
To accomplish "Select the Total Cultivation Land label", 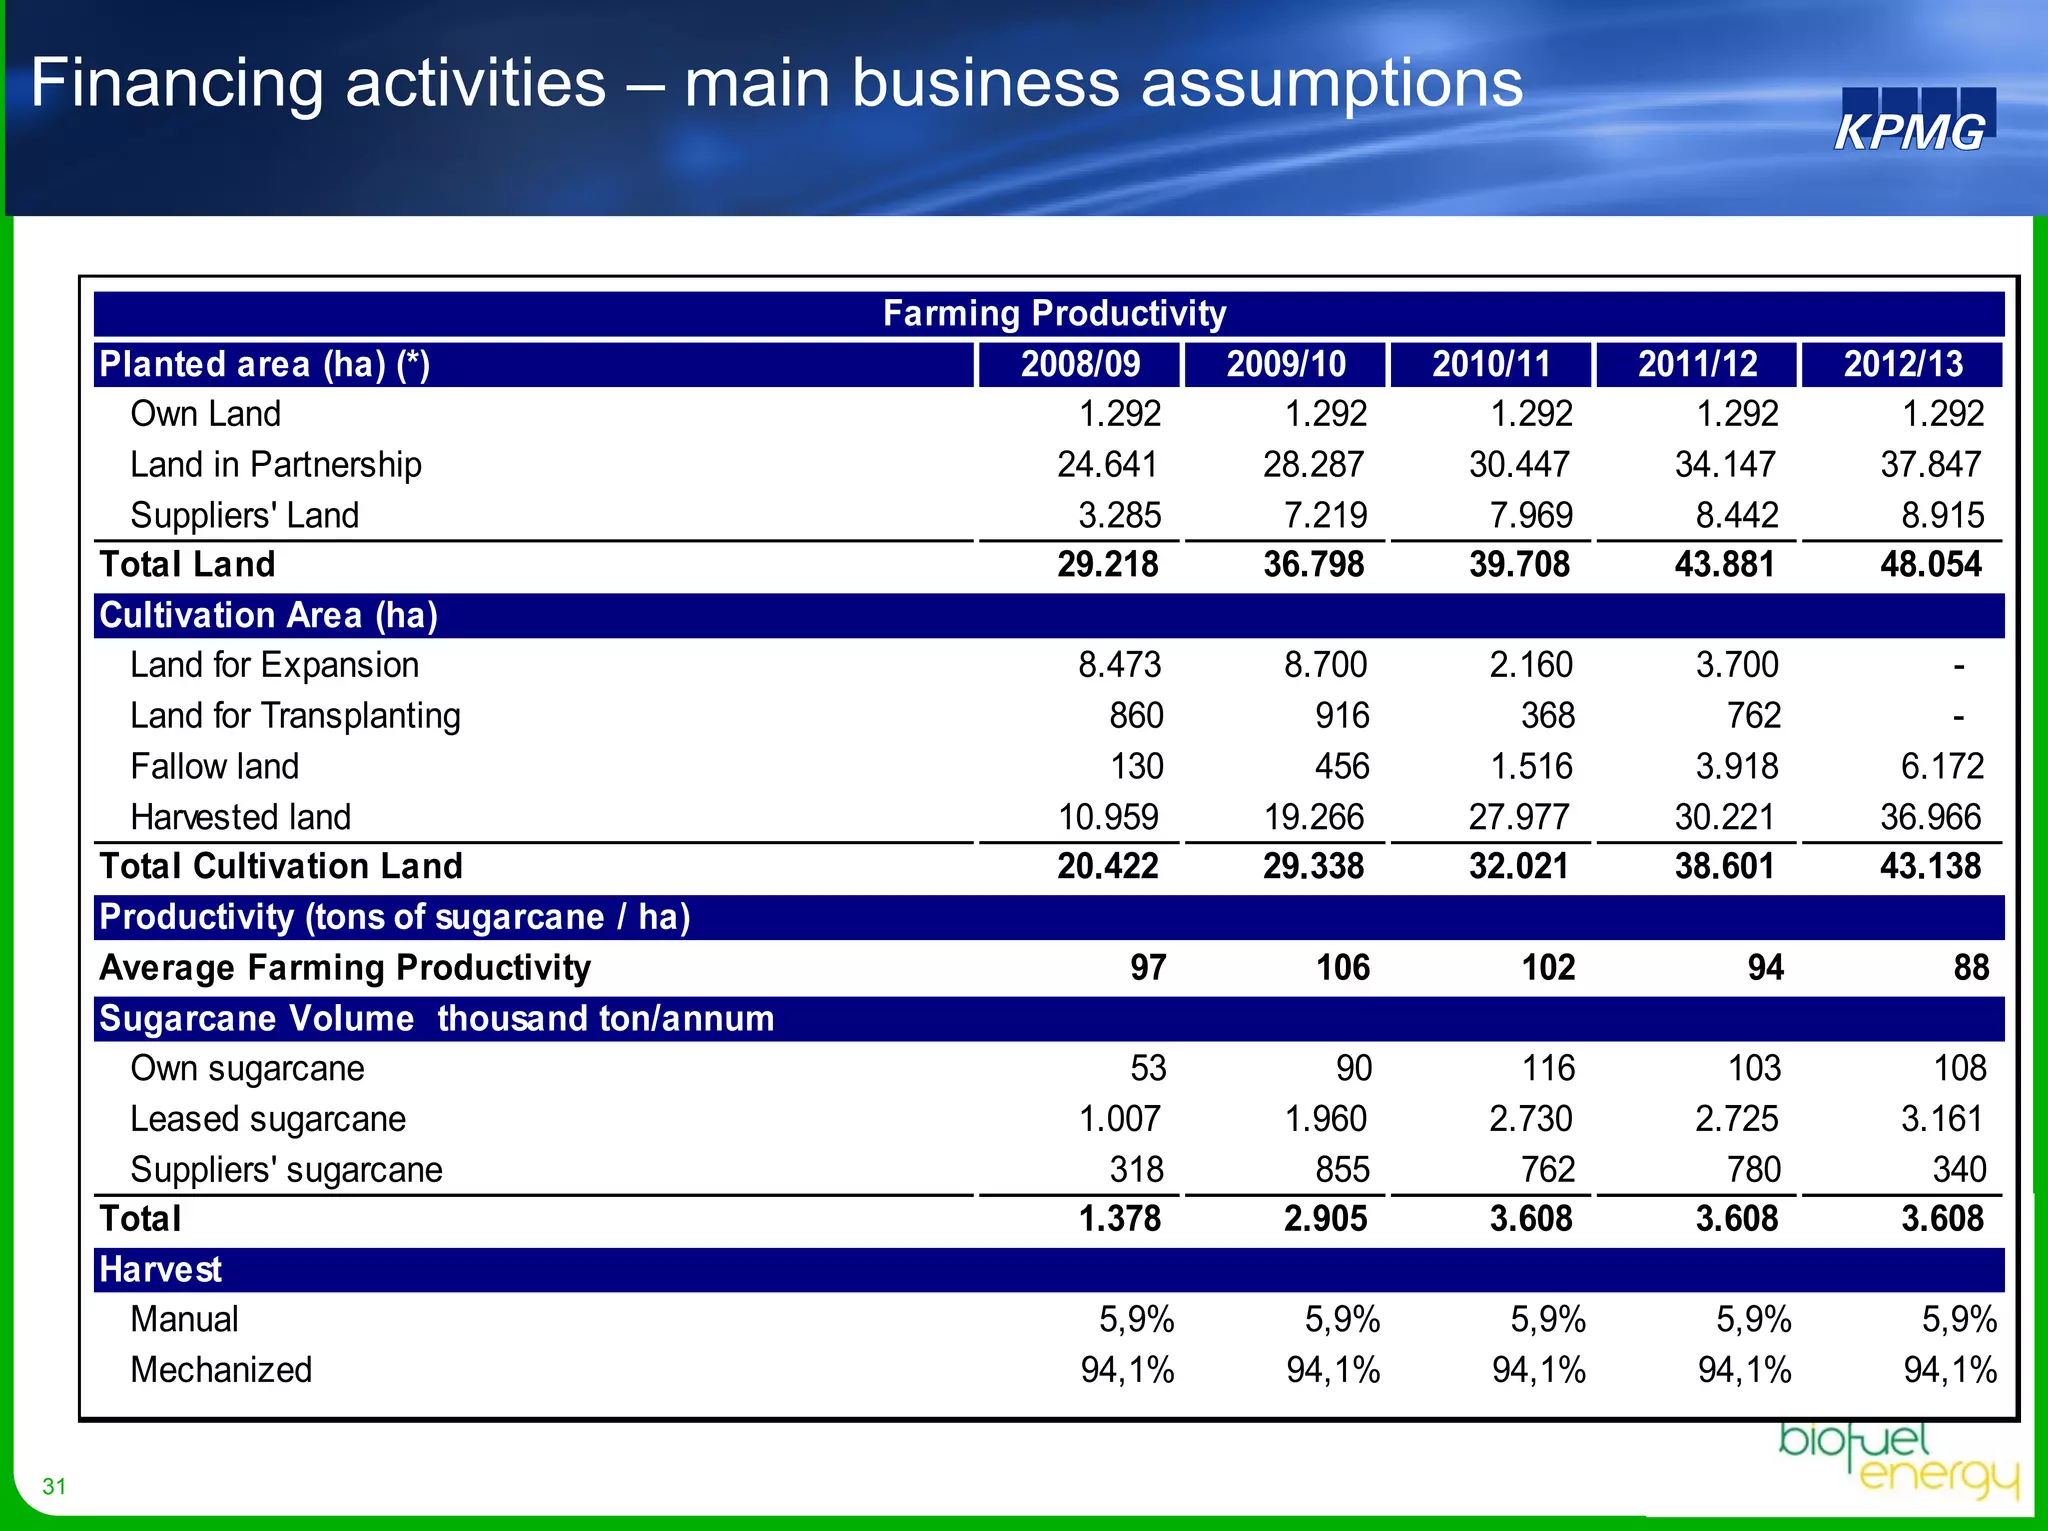I will click(281, 866).
